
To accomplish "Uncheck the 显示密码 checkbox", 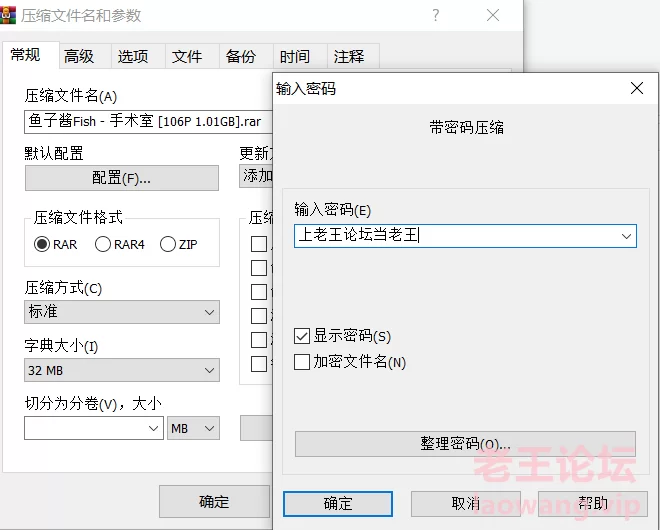I will 302,336.
